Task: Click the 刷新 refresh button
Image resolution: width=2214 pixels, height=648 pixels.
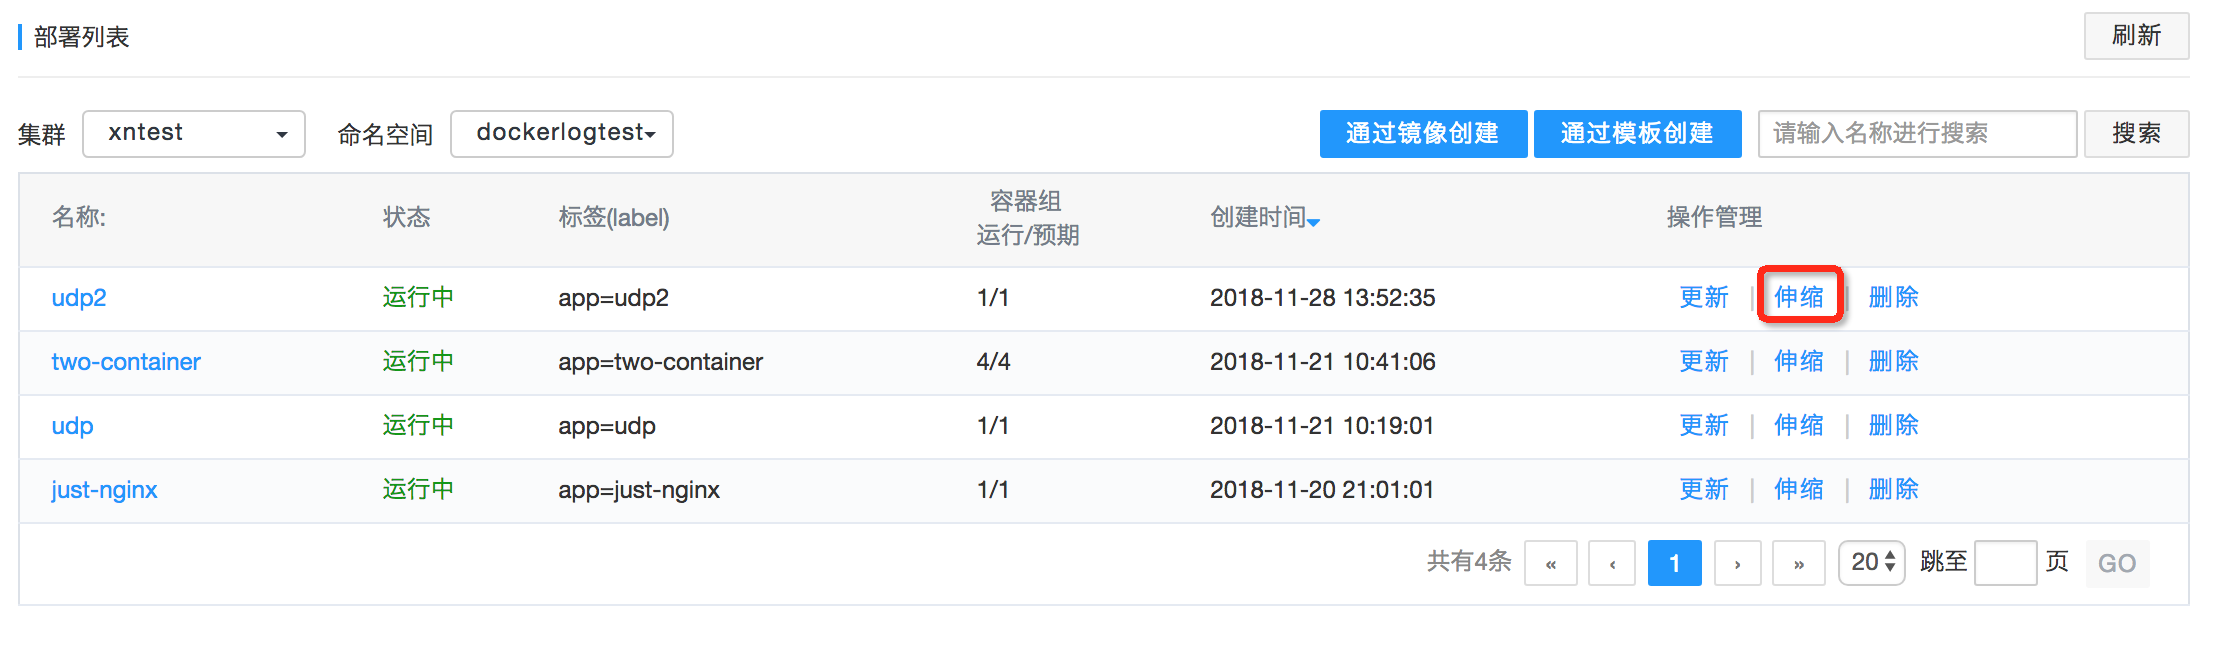Action: (x=2136, y=35)
